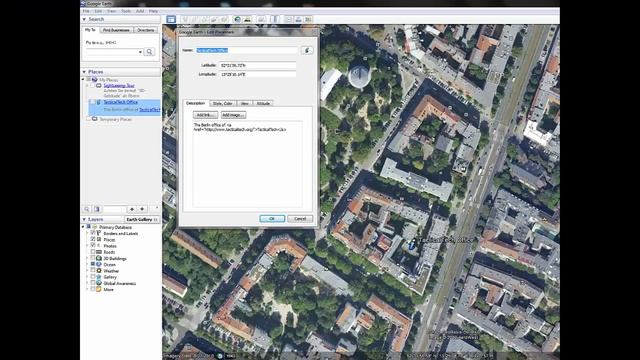Toggle the Borders and Labels layer checkbox
The width and height of the screenshot is (640, 360).
[93, 233]
